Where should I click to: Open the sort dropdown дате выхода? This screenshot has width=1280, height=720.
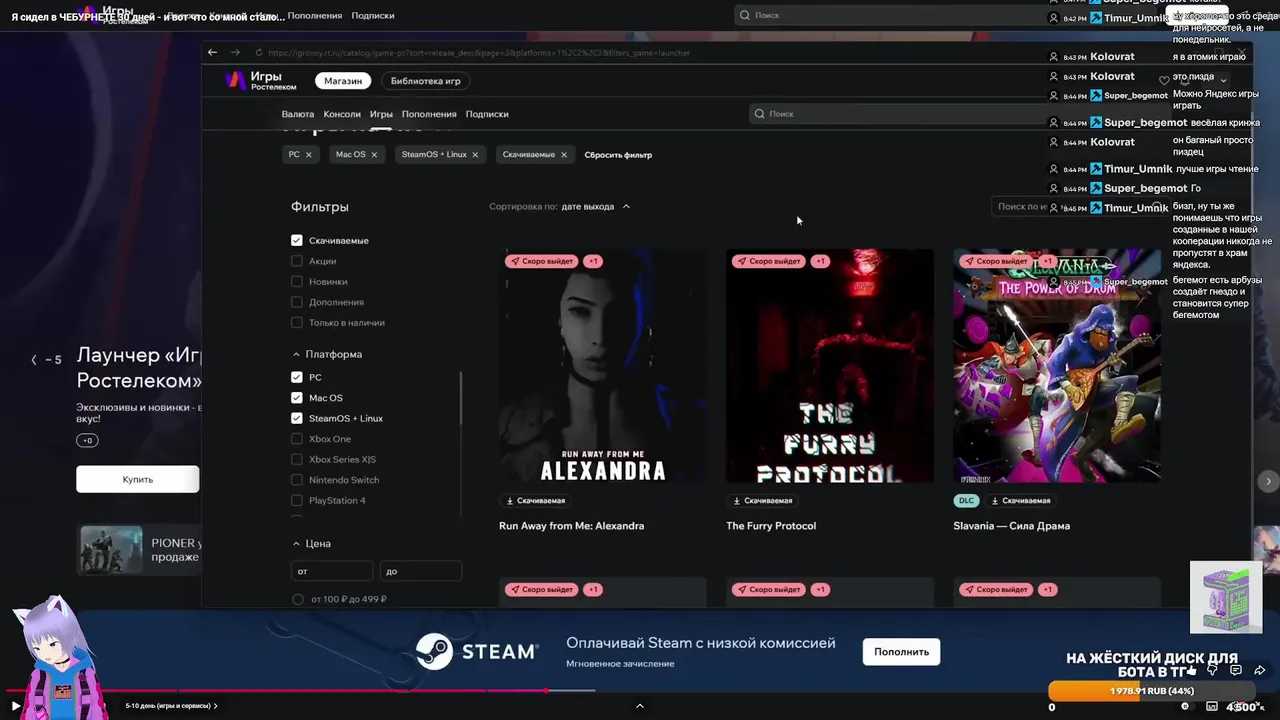click(596, 206)
